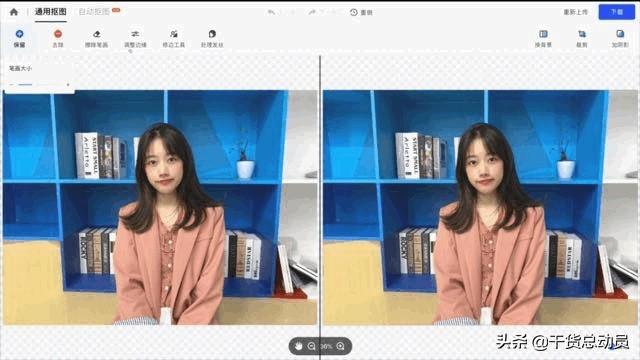Open the 换背景 change background option

click(543, 38)
